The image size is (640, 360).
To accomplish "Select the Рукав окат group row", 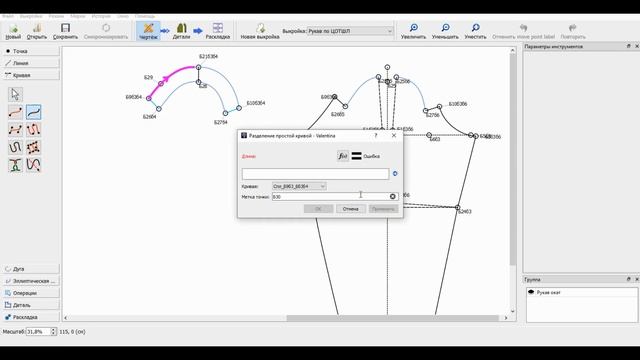I will 582,292.
